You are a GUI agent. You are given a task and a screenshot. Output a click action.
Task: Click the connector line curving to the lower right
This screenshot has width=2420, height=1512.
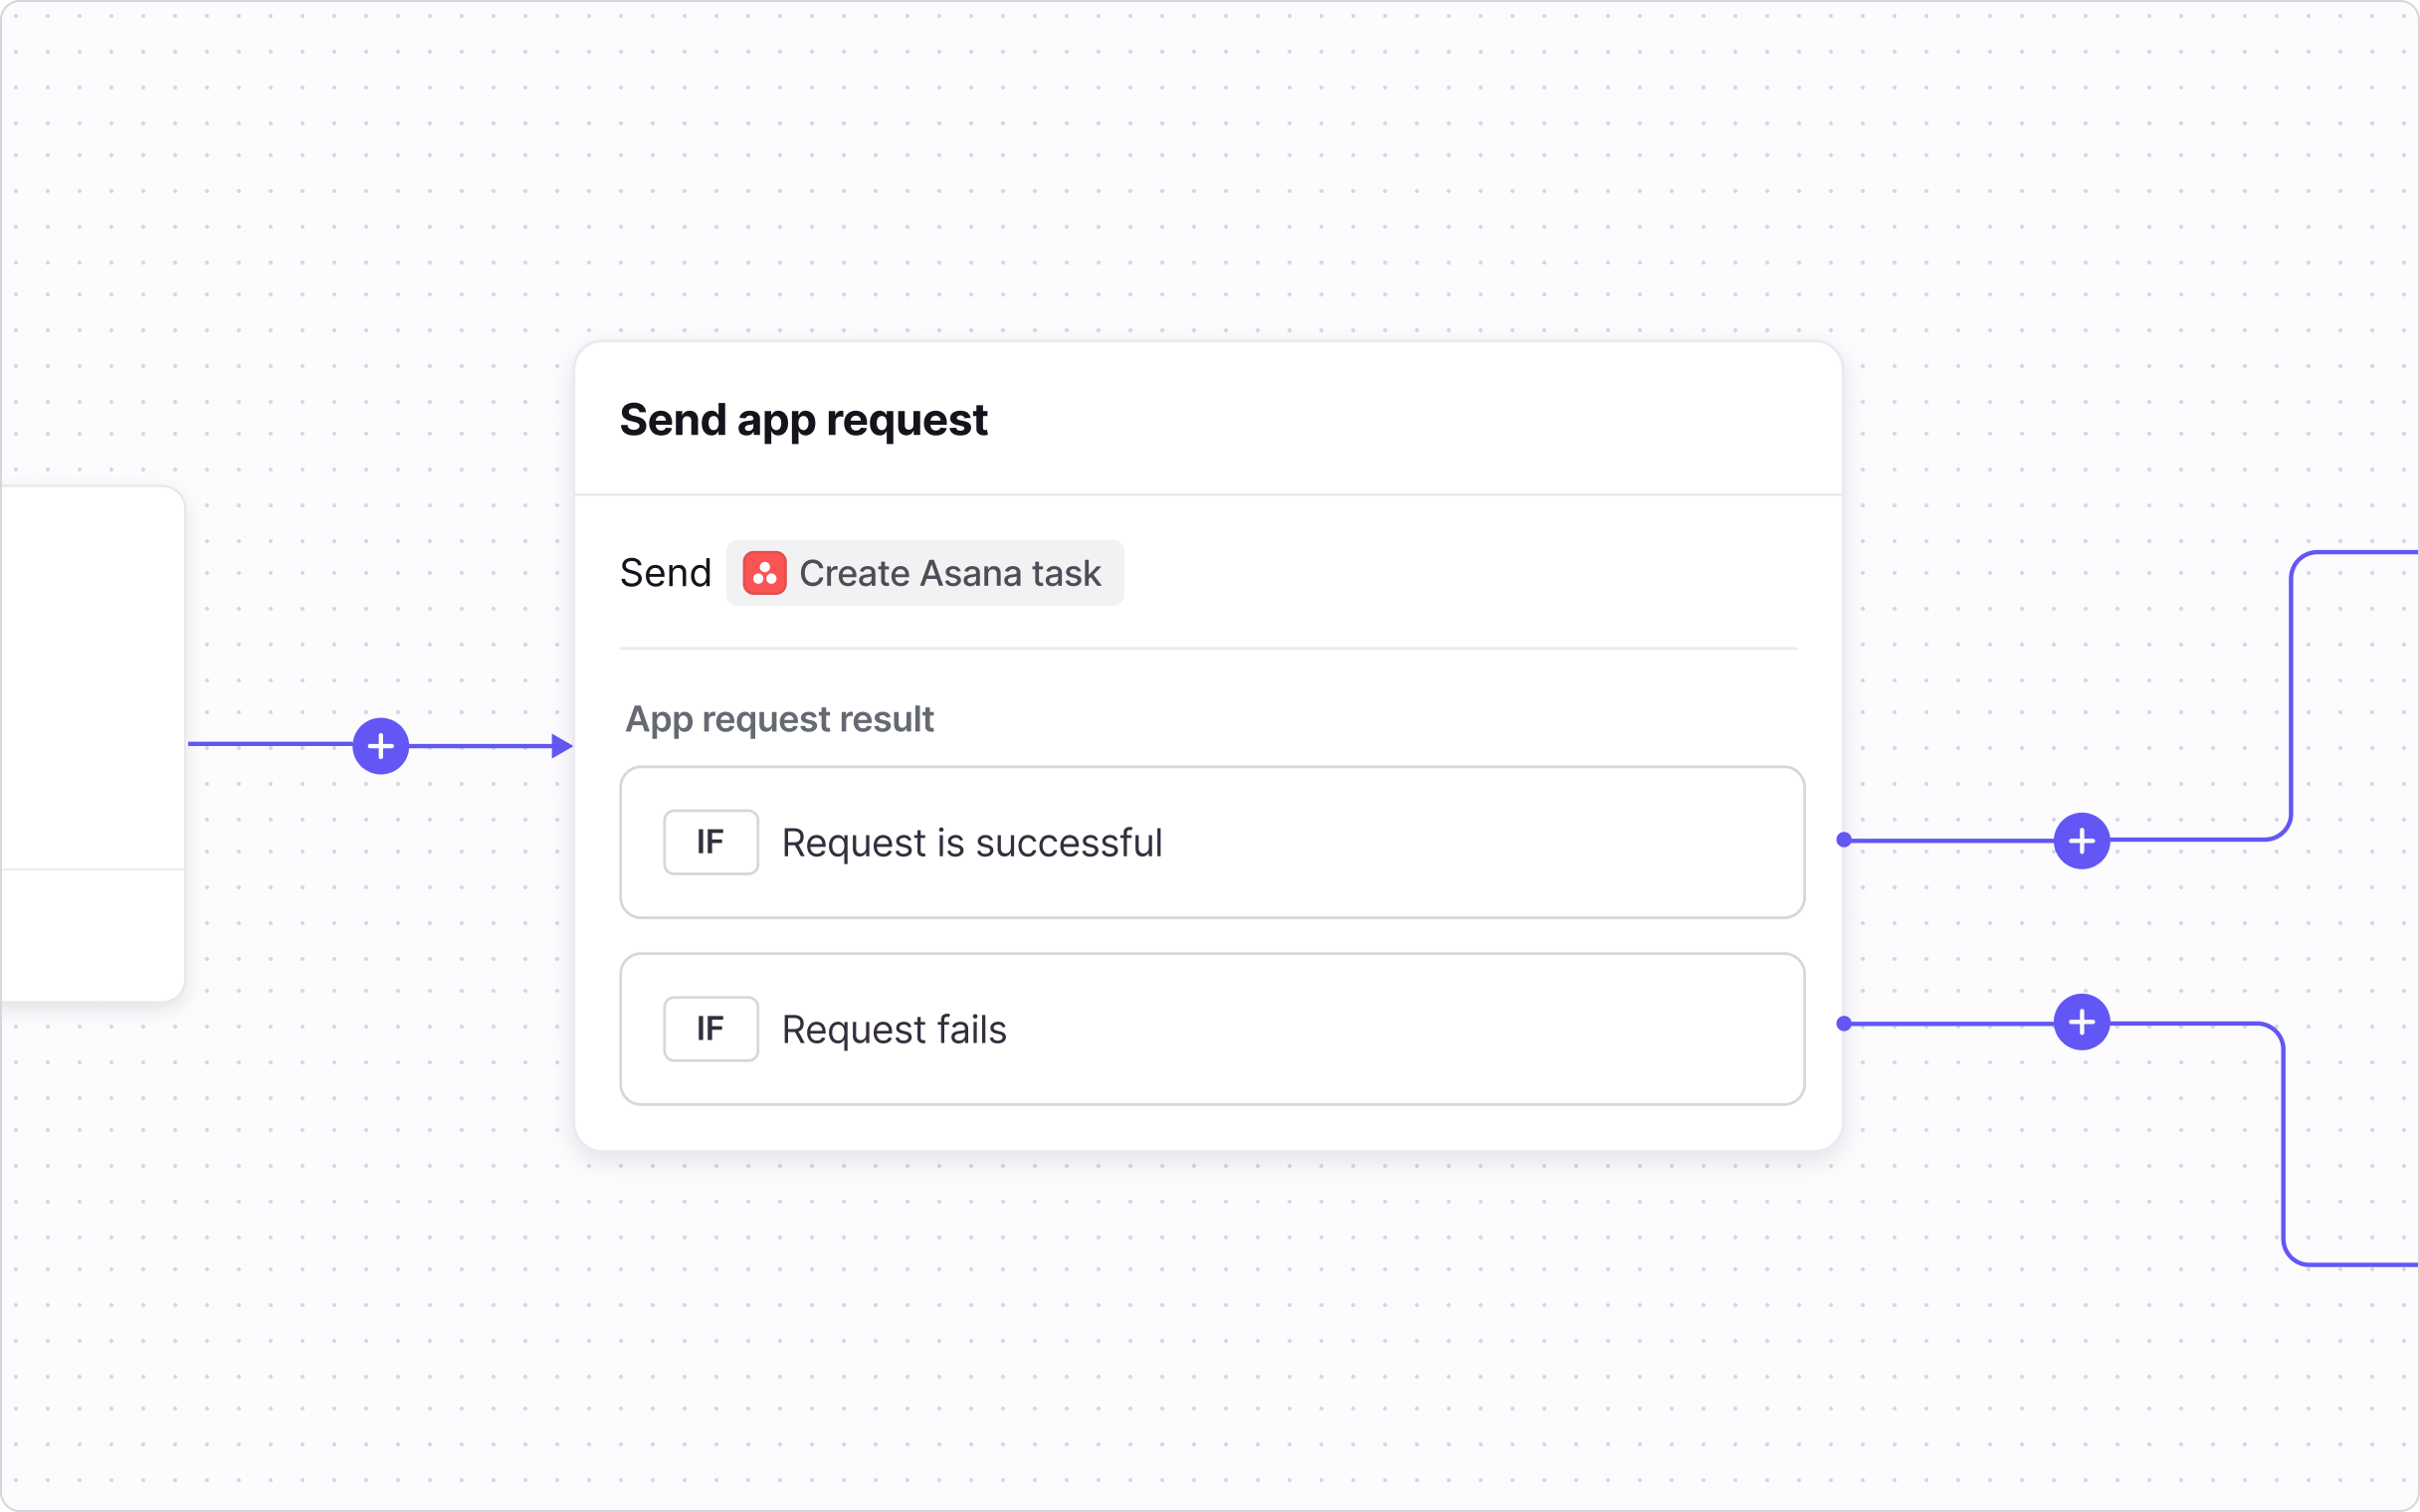(2284, 1150)
